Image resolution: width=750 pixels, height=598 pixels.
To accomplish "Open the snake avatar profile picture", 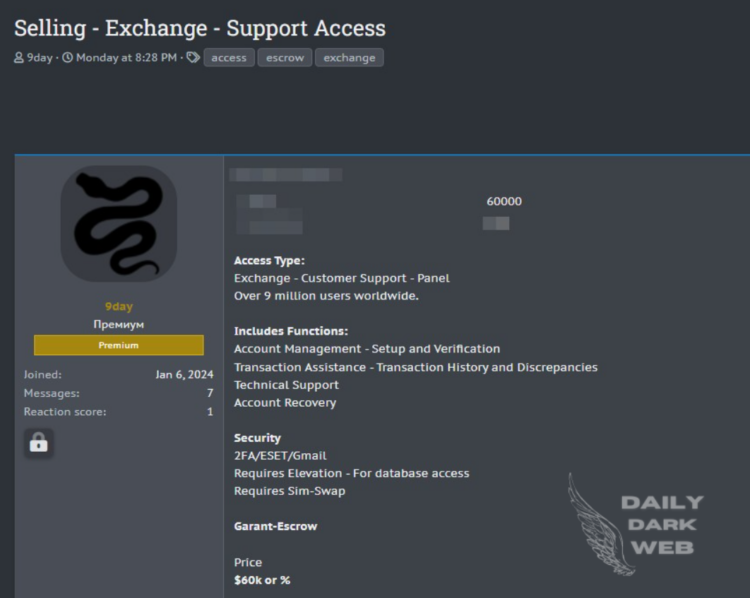I will pyautogui.click(x=119, y=224).
